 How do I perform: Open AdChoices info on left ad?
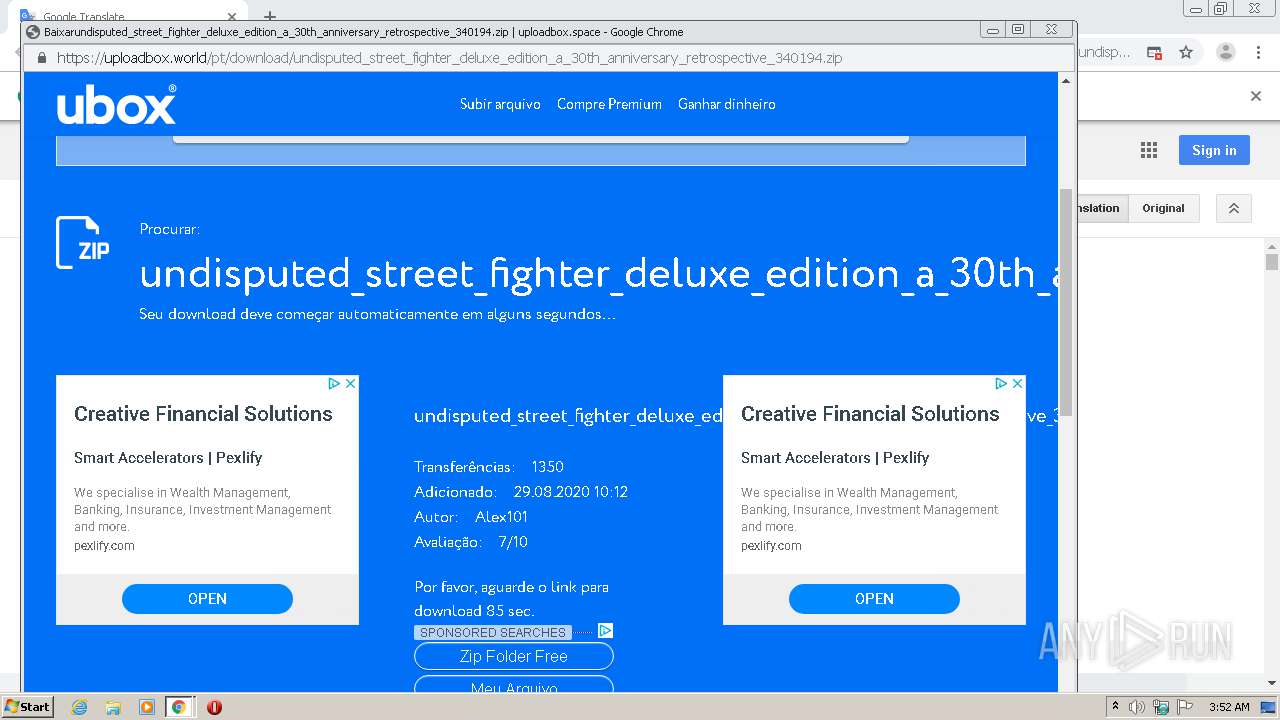tap(335, 383)
